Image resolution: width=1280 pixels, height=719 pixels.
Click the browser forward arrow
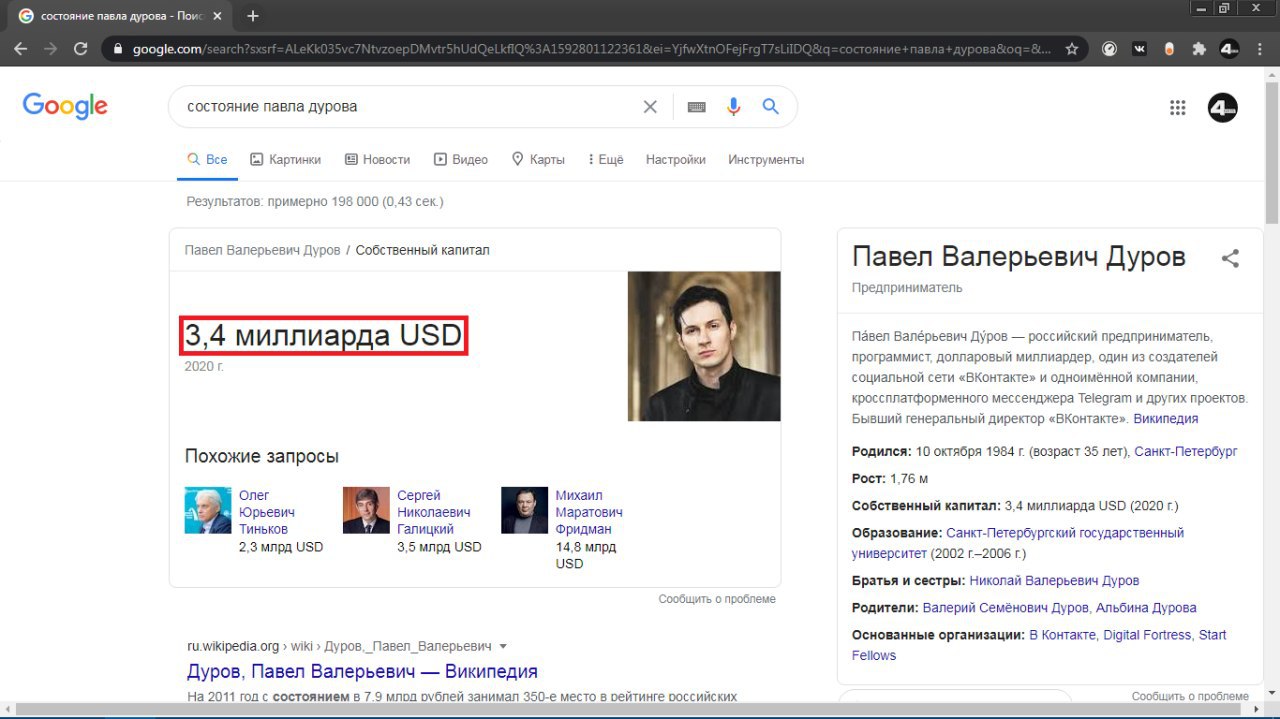coord(50,48)
